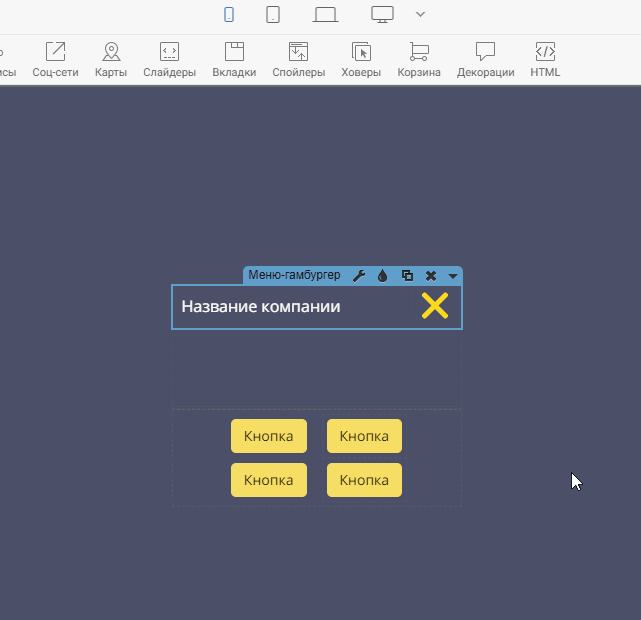Duplicate the Меню-гамбургер widget
Screen dimensions: 641x620
pyautogui.click(x=407, y=276)
